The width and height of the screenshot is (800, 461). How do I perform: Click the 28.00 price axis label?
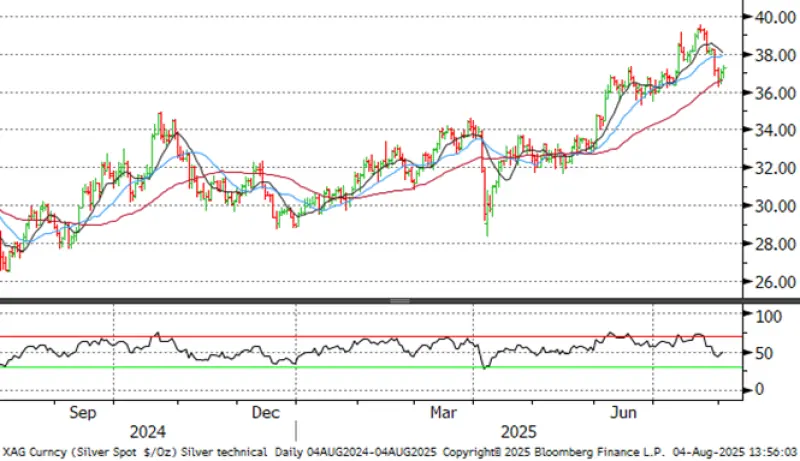tap(775, 244)
